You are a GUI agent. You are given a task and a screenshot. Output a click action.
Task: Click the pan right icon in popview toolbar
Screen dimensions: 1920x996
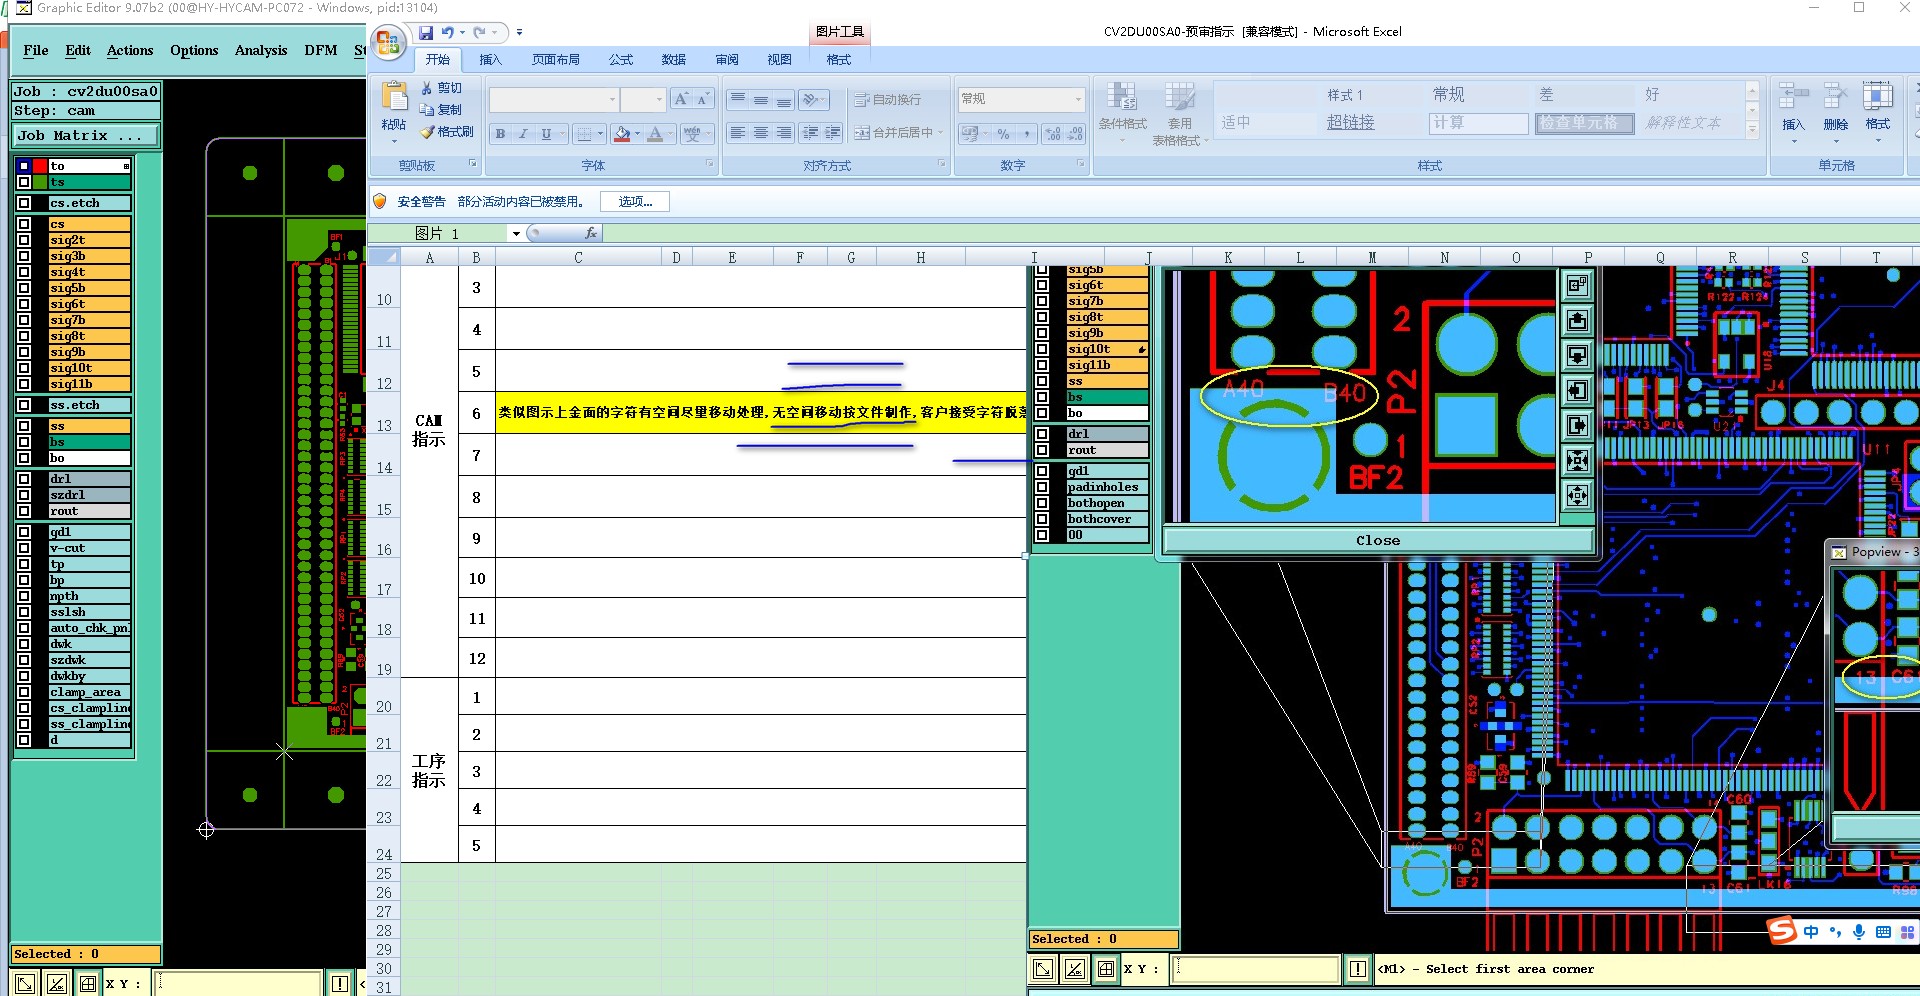pos(1577,426)
